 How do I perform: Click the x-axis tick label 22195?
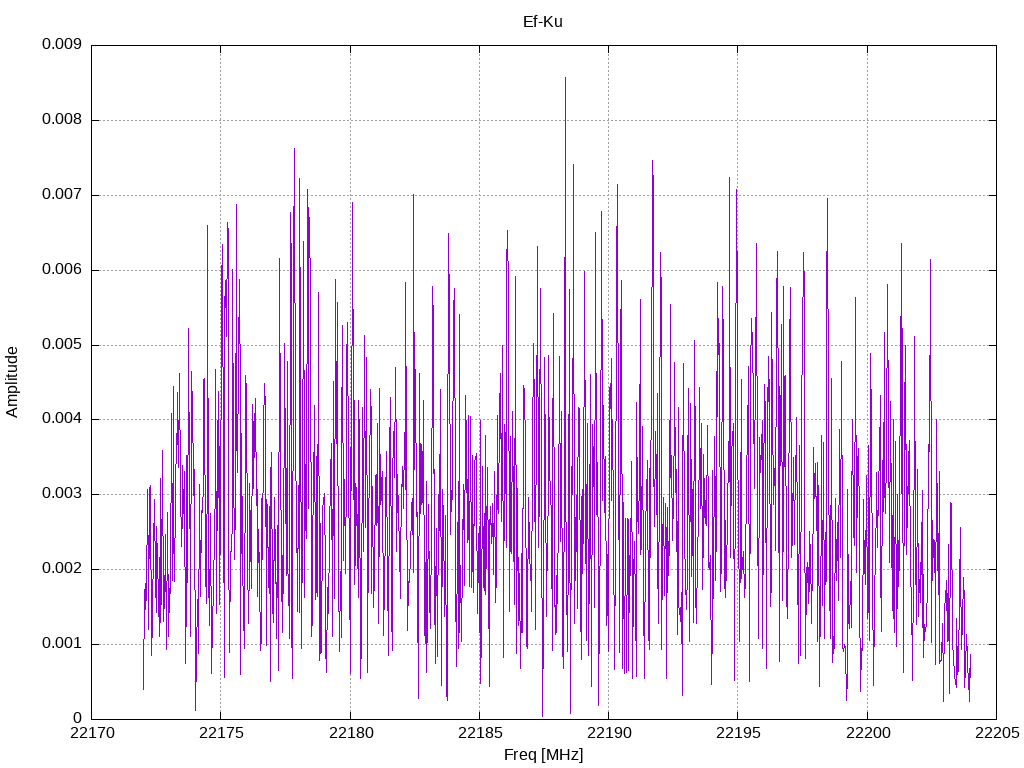(739, 733)
